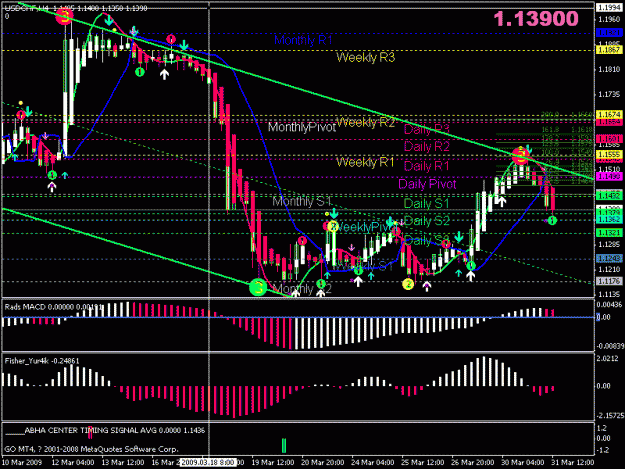Screen dimensions: 625x469
Task: Click the 24 Mar 04:00 time axis label
Action: pyautogui.click(x=373, y=463)
